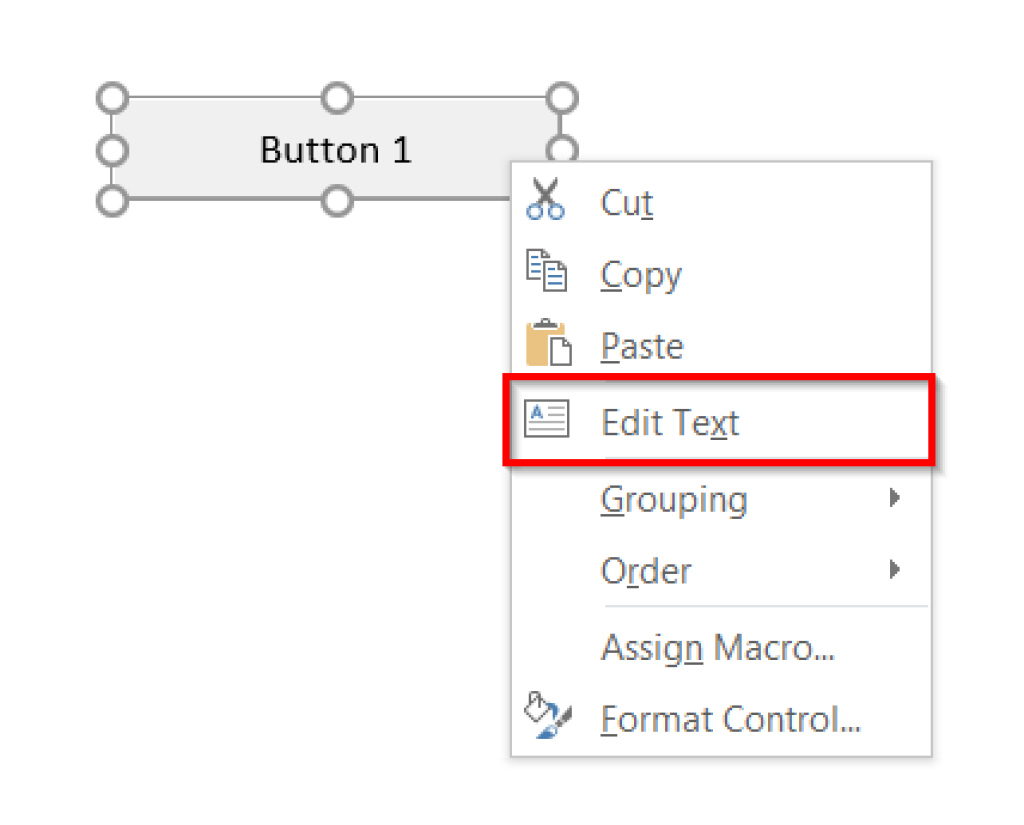Click the Copy documents icon
The image size is (1024, 825).
coord(546,272)
